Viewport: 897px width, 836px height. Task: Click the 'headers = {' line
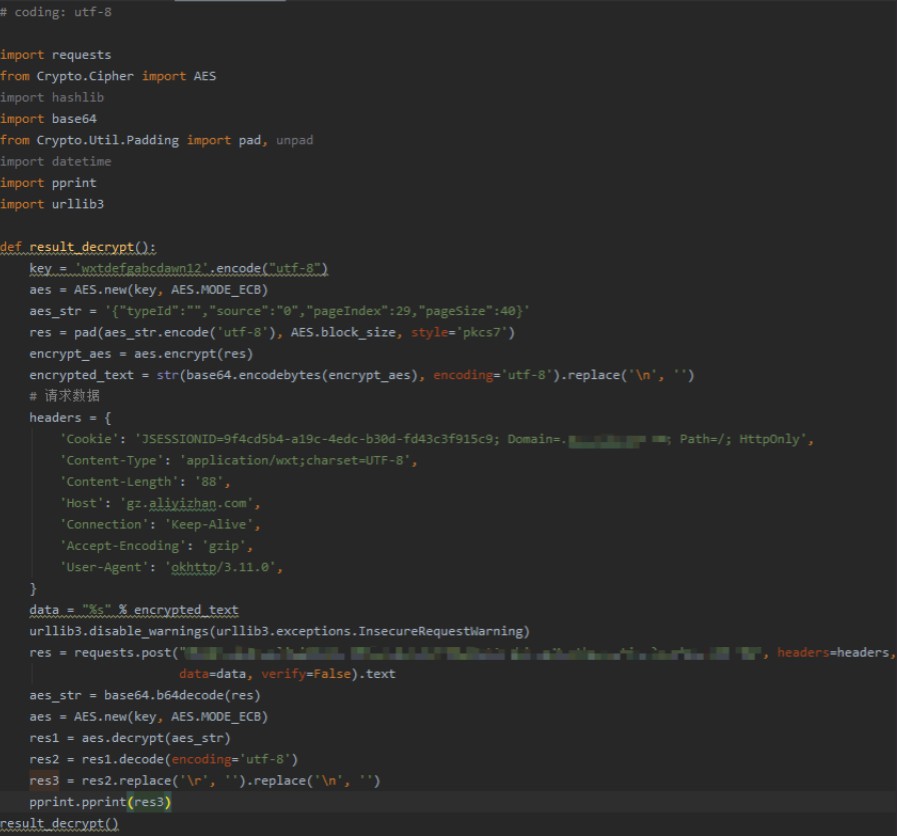[70, 418]
